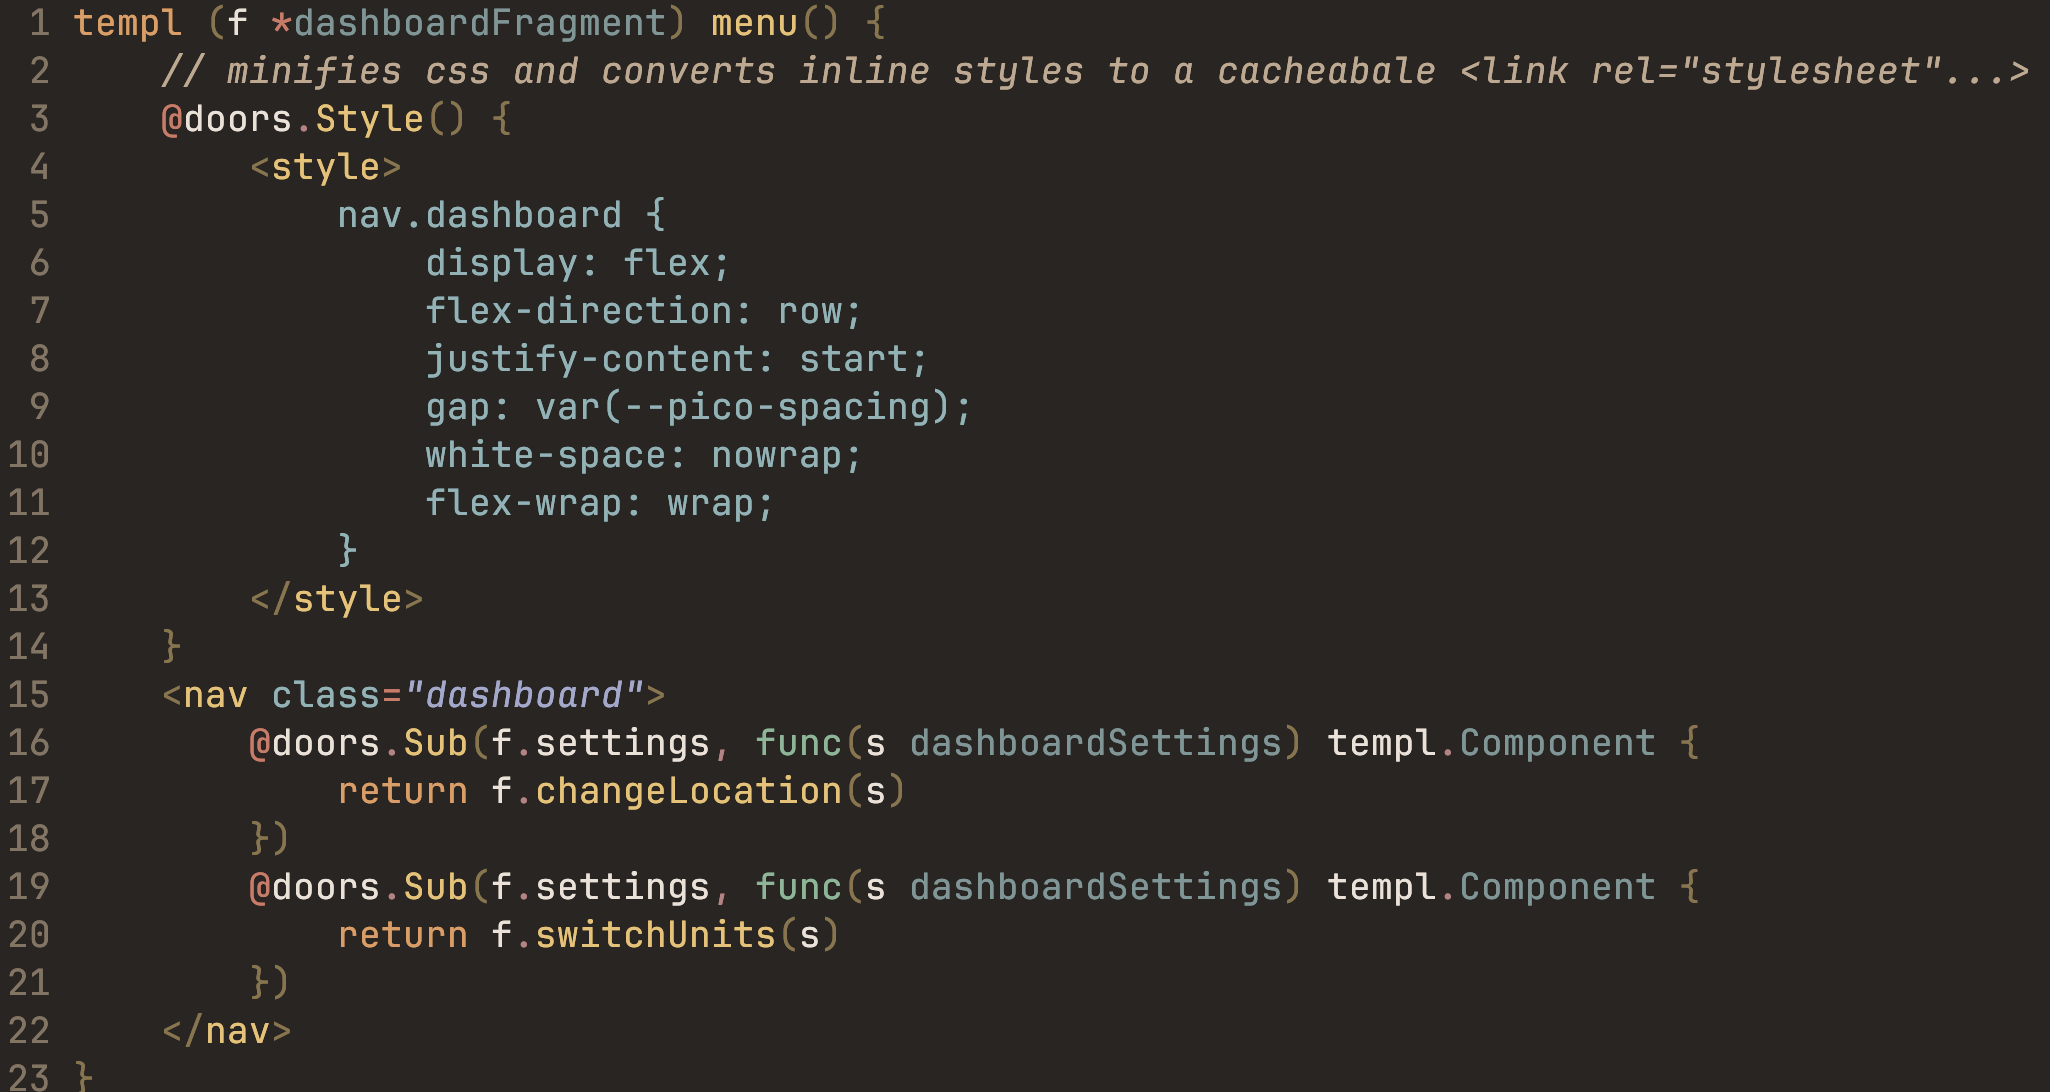2050x1092 pixels.
Task: Click the 'white-space: nowrap;' line
Action: click(x=642, y=455)
